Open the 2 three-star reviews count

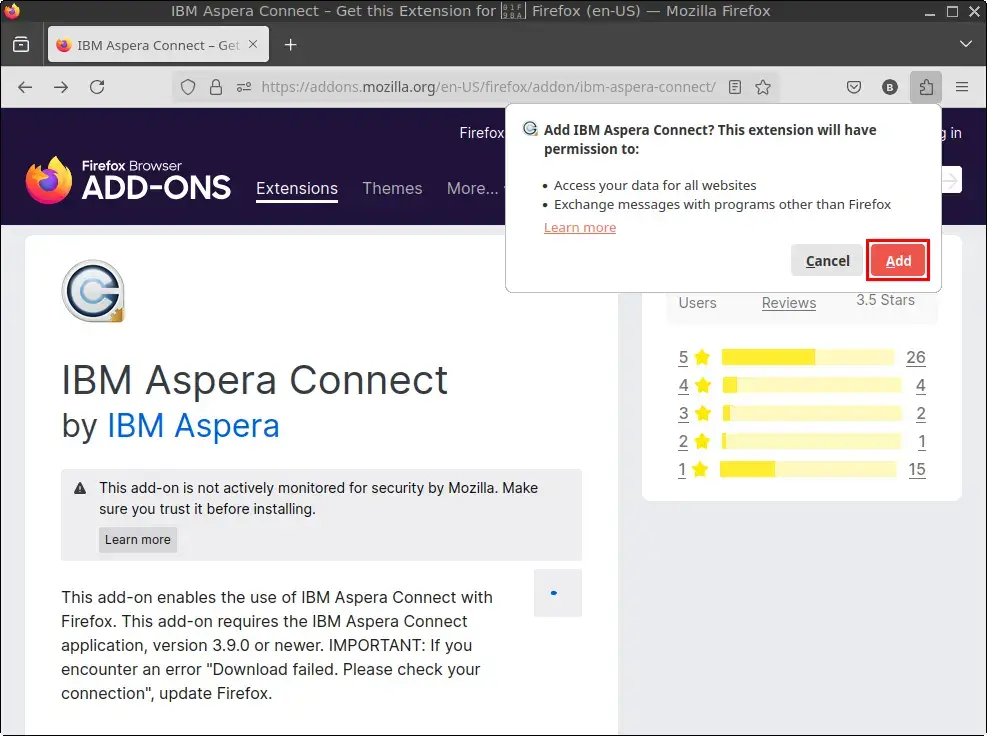pyautogui.click(x=920, y=414)
